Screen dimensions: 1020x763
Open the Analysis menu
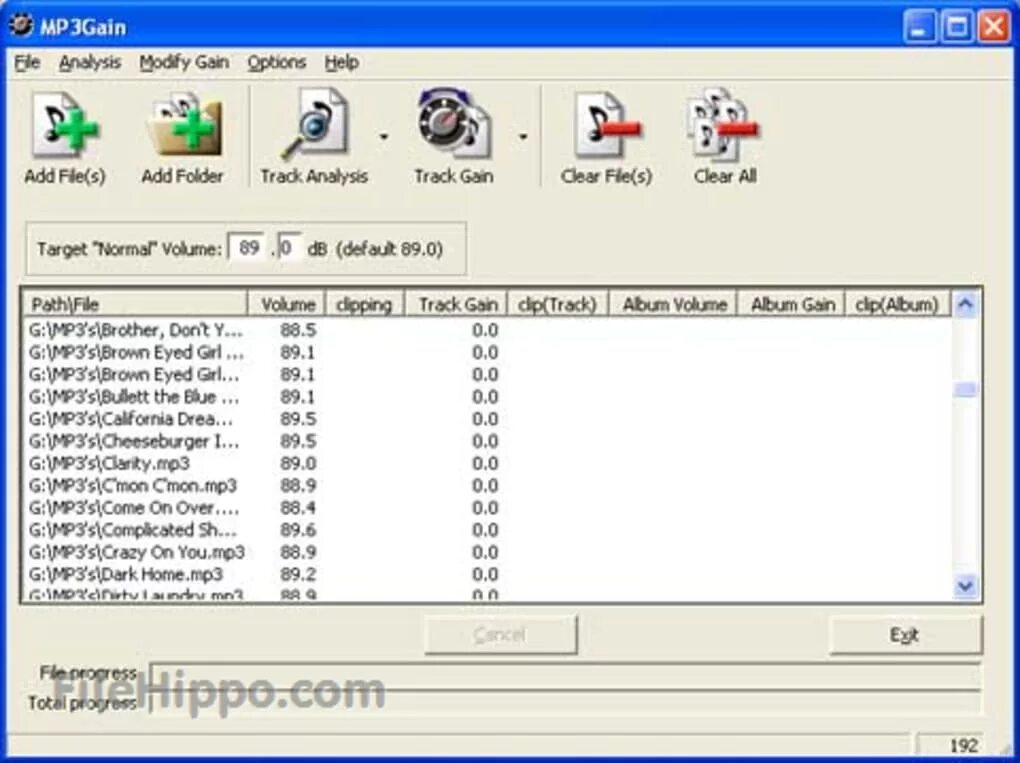(x=90, y=62)
